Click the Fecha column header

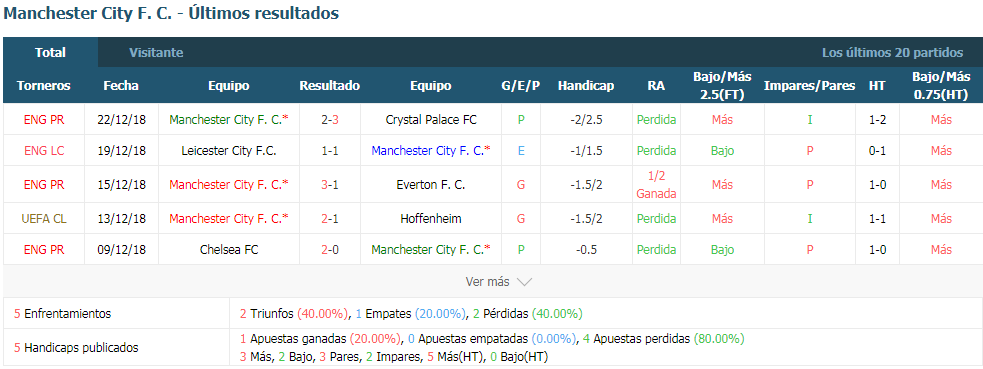(x=121, y=86)
